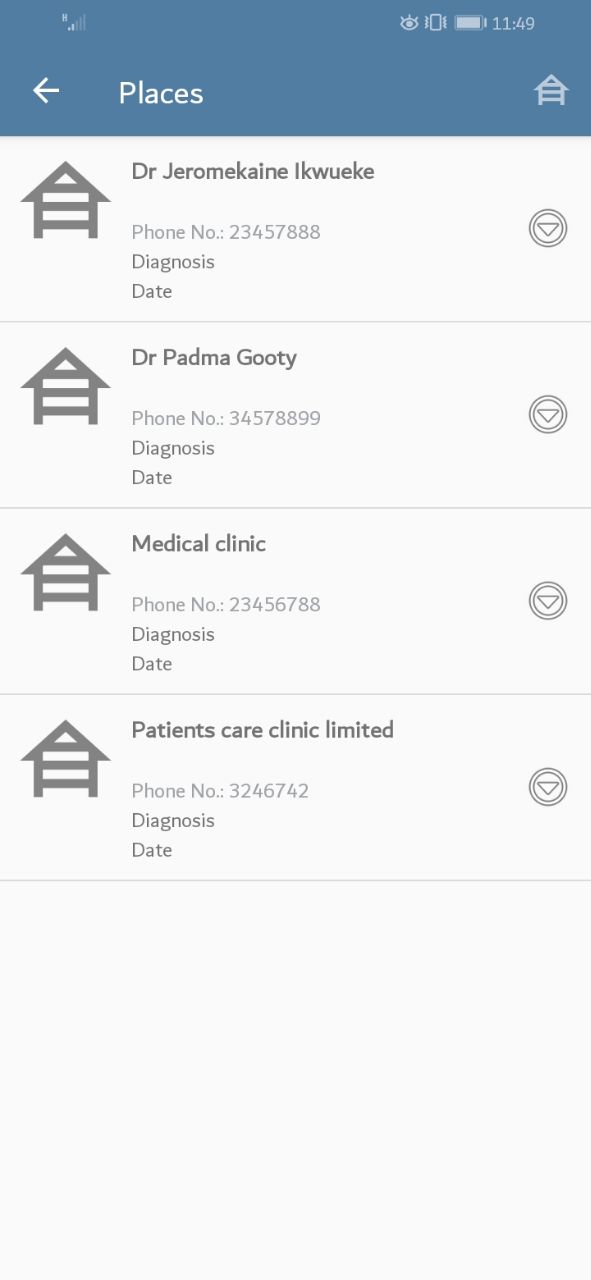This screenshot has width=591, height=1280.
Task: Tap house icon beside Dr Padma Gooty
Action: [x=66, y=386]
